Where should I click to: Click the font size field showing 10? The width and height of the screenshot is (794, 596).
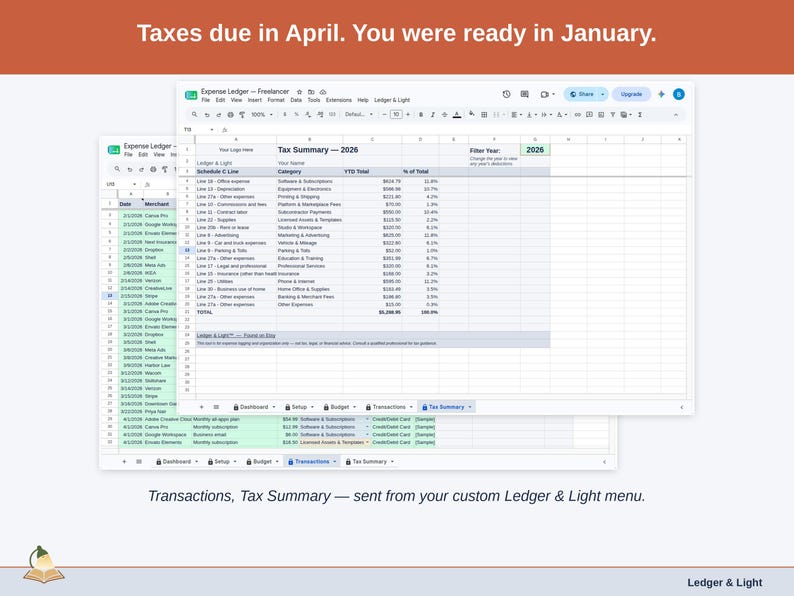coord(396,114)
